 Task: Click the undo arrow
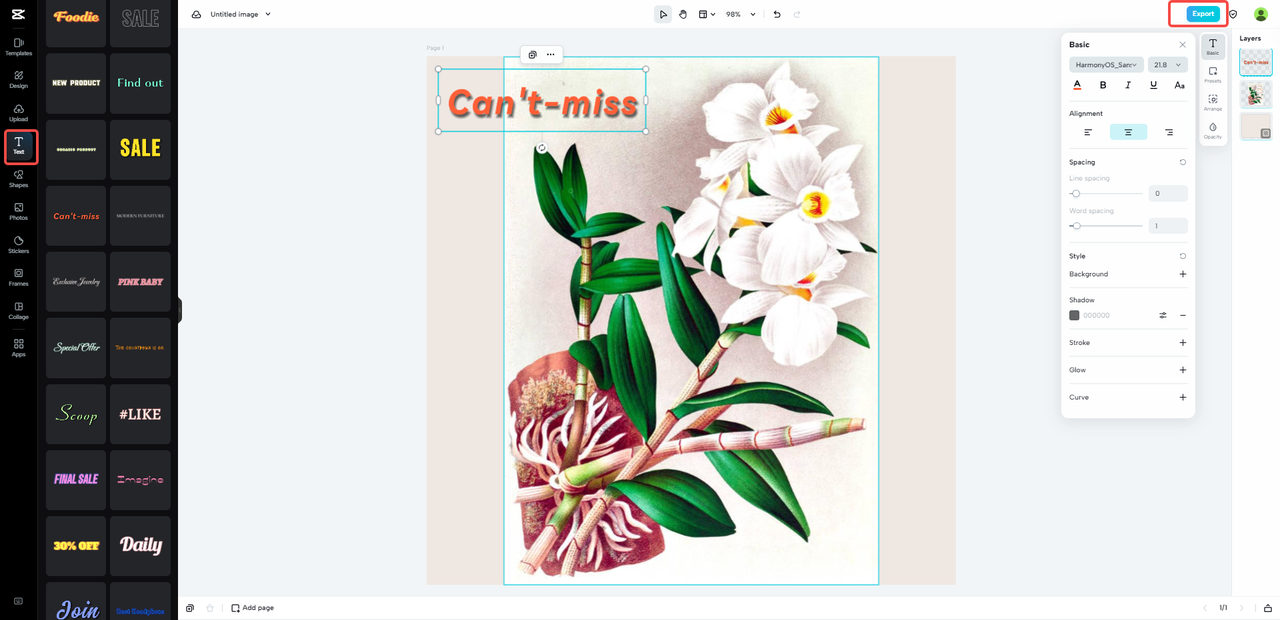point(777,14)
